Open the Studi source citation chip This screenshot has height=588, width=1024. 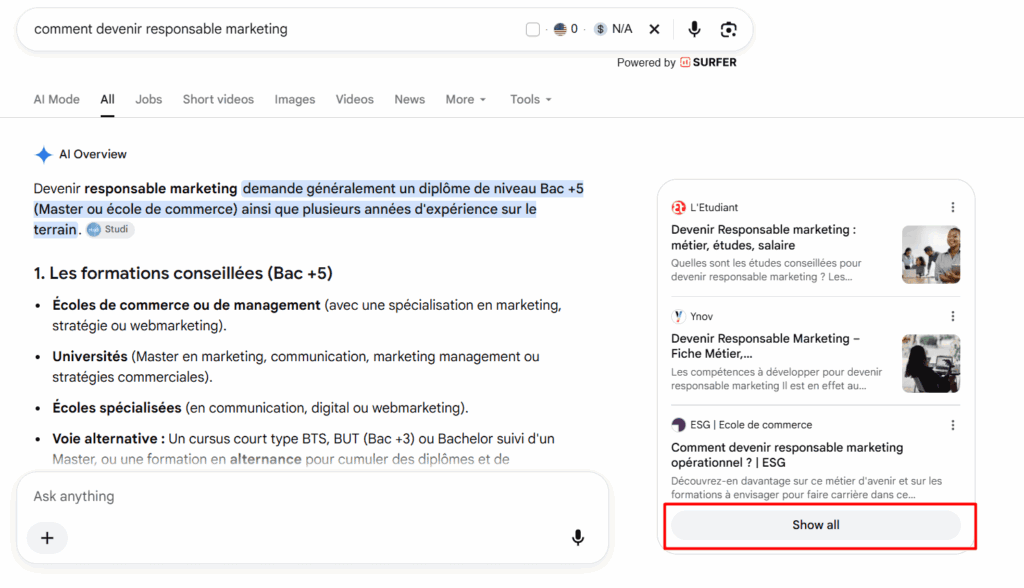110,229
